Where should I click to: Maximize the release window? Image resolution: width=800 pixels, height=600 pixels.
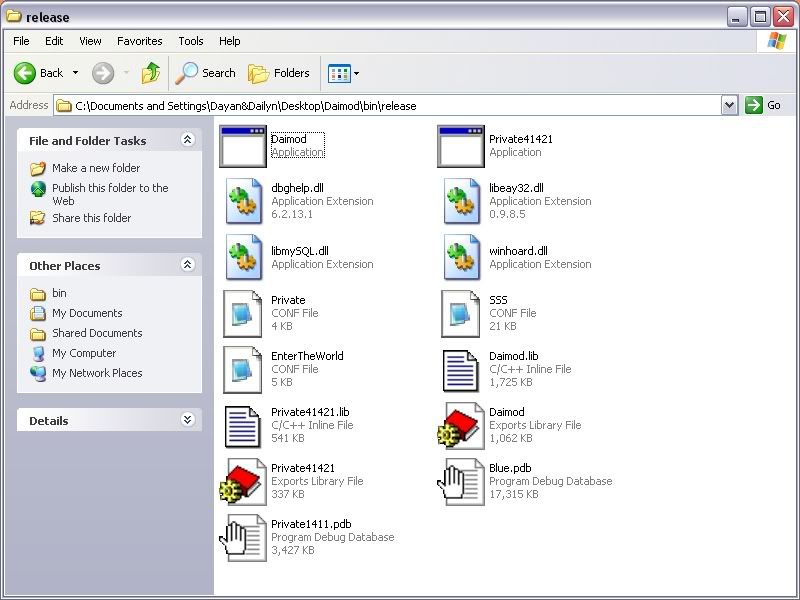pos(760,17)
